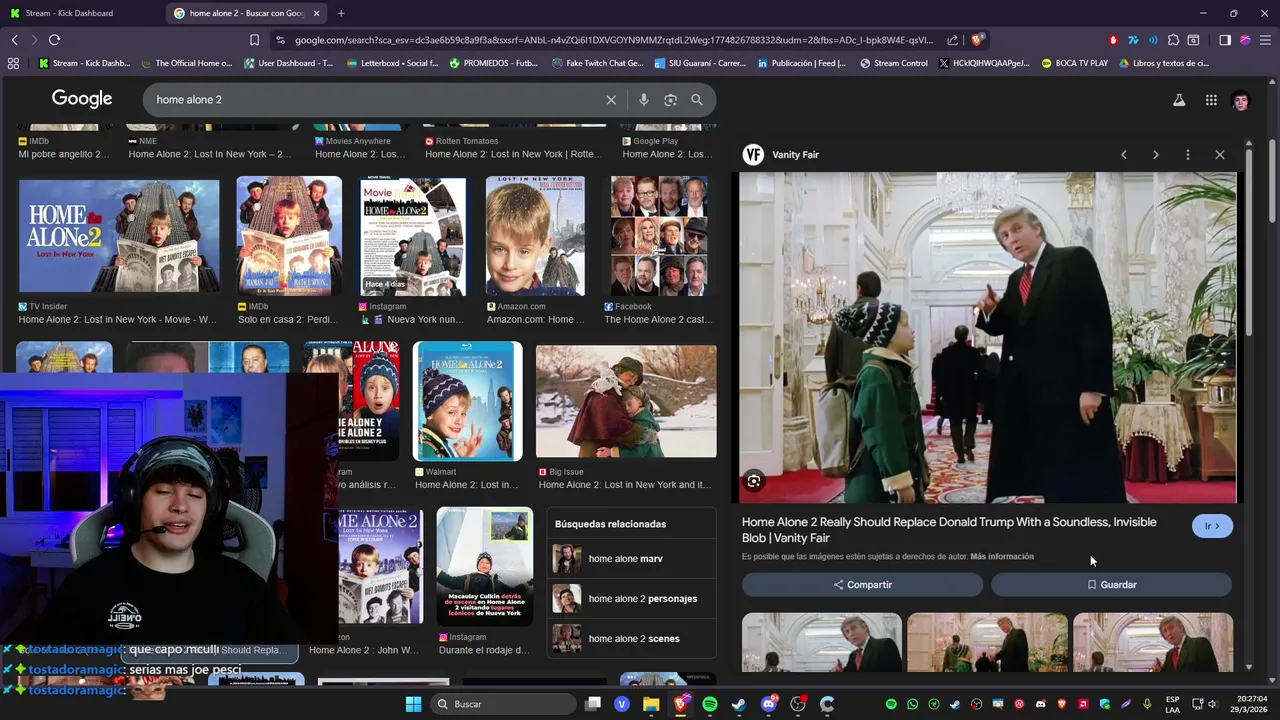The height and width of the screenshot is (720, 1280).
Task: Open Instagram Nueva York thumbnail
Action: (413, 236)
